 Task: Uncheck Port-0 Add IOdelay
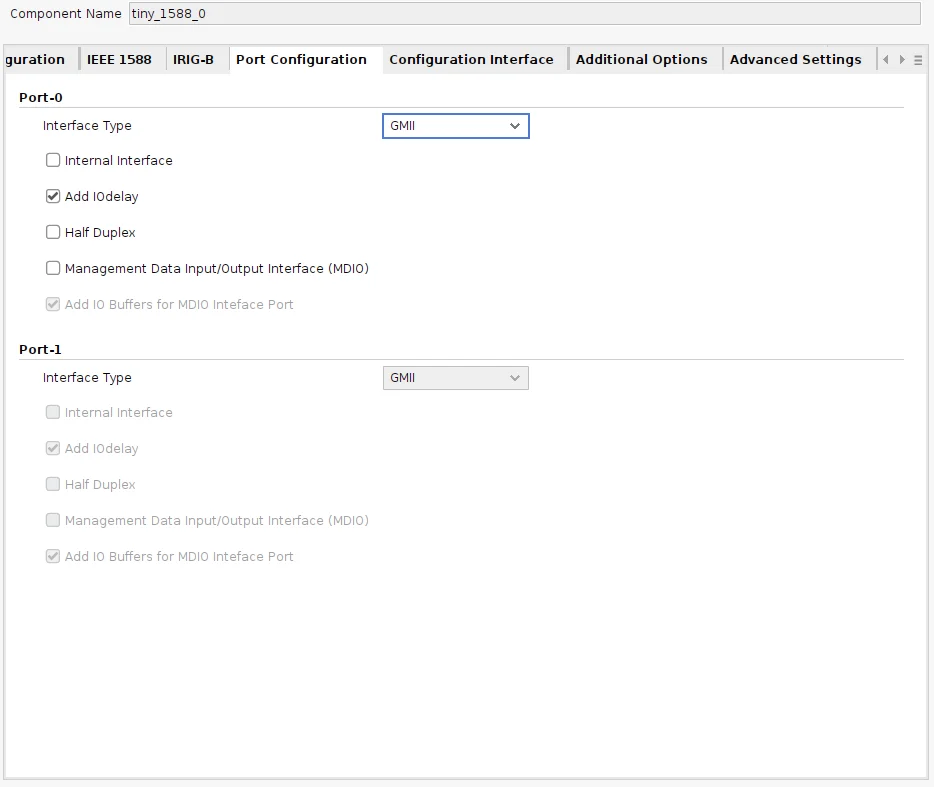pyautogui.click(x=54, y=197)
